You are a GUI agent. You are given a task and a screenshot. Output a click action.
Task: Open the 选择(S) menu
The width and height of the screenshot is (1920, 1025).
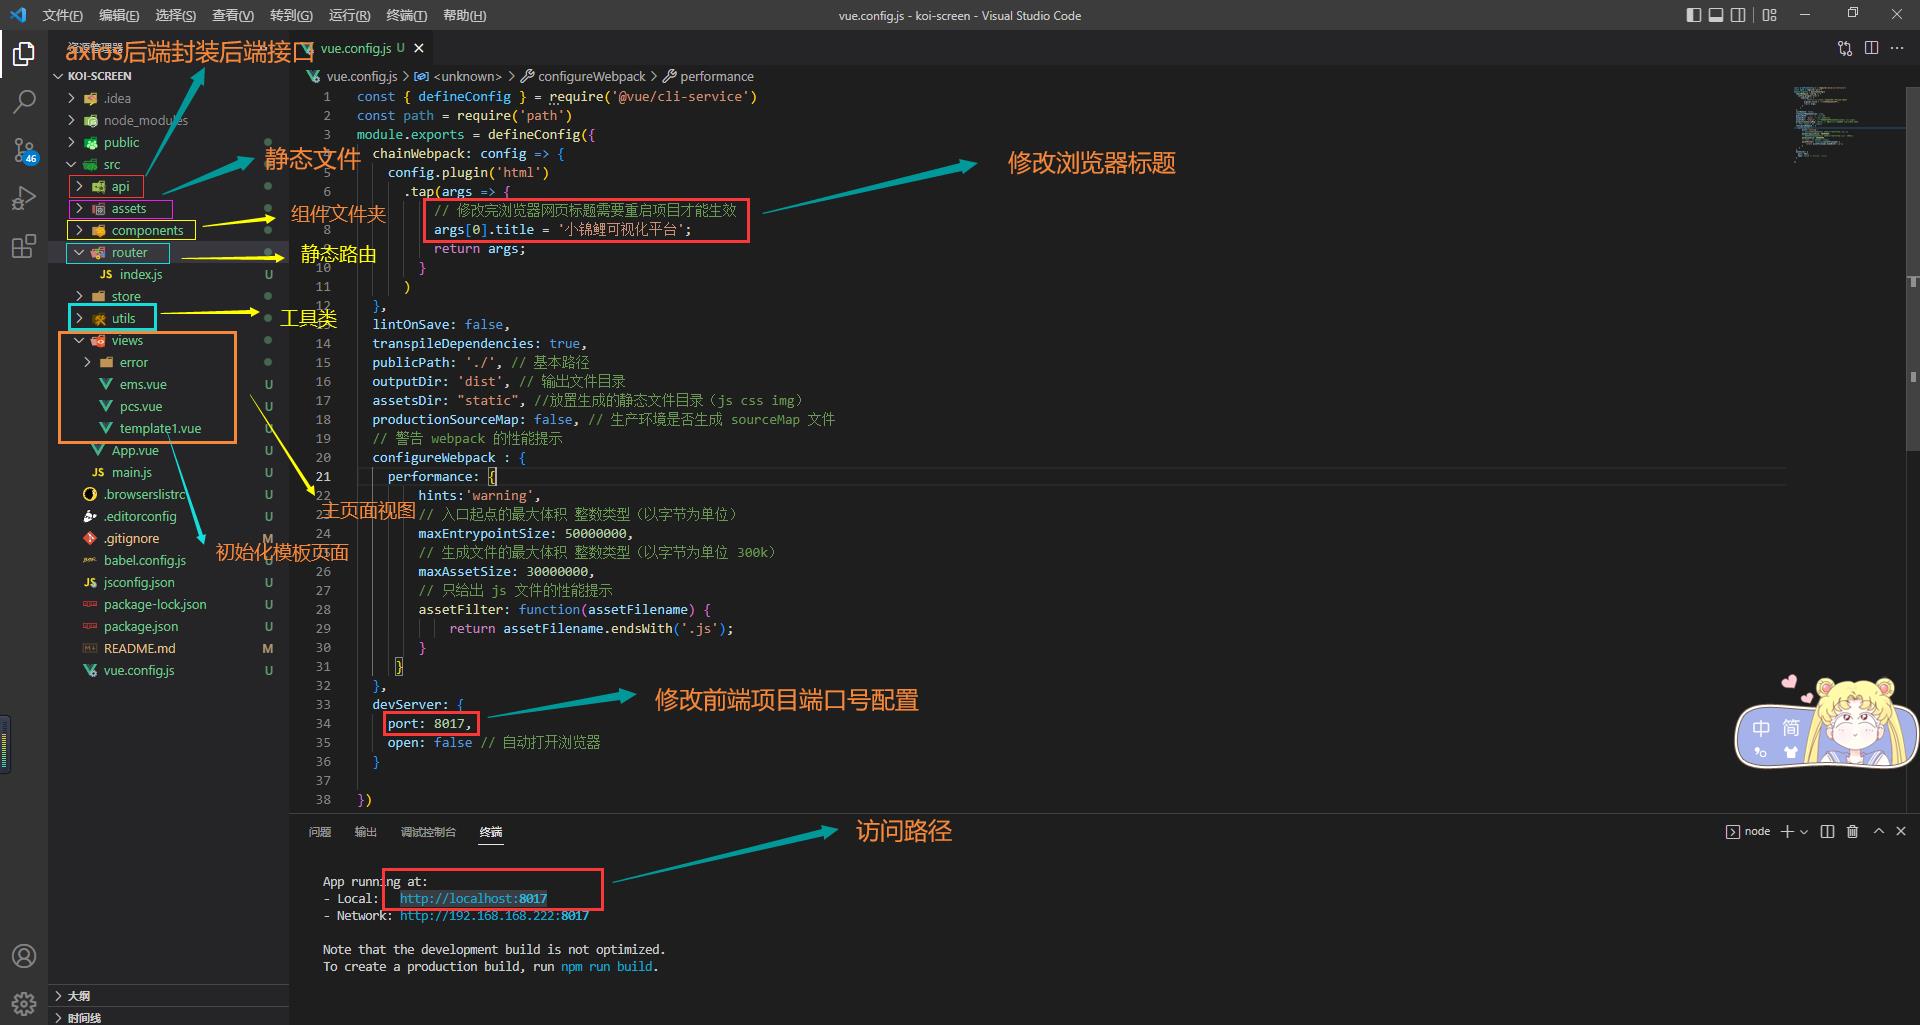click(176, 15)
